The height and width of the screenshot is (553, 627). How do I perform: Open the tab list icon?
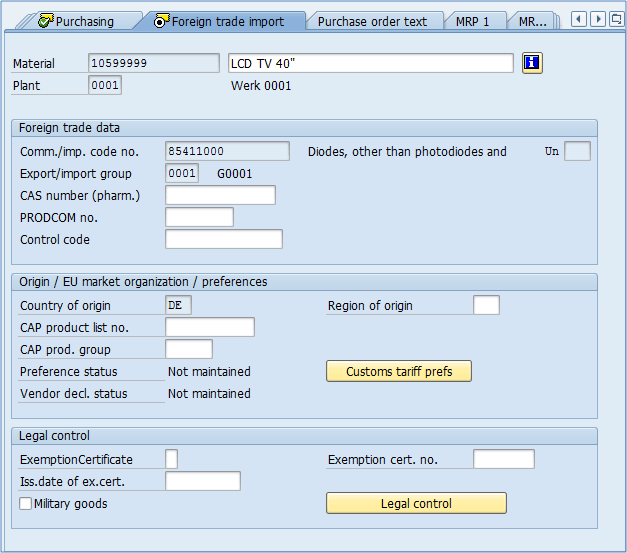click(616, 19)
